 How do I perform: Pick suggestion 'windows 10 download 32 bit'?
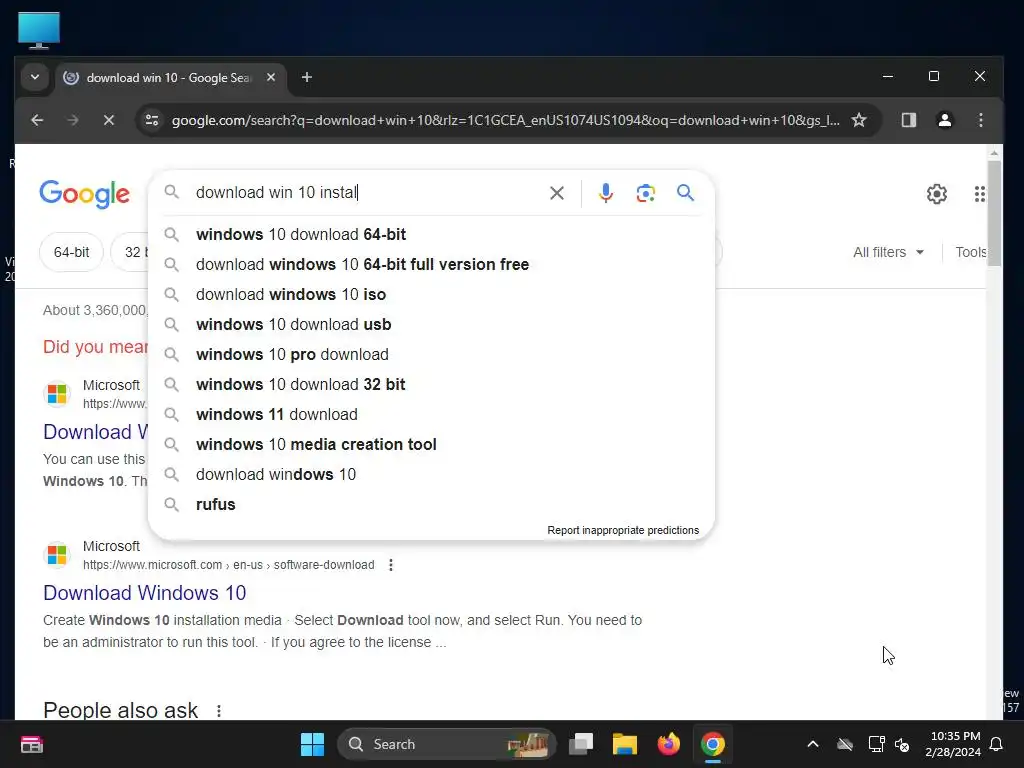[432, 385]
